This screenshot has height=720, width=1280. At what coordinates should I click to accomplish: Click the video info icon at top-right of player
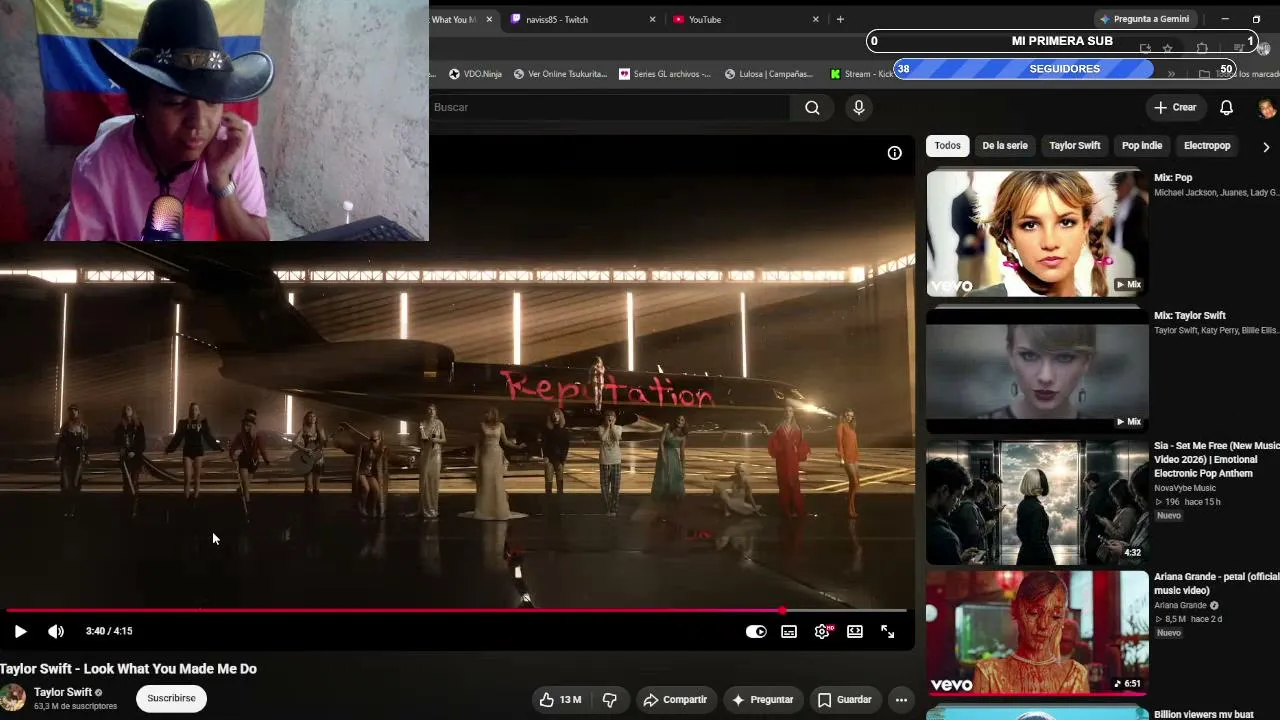(894, 153)
